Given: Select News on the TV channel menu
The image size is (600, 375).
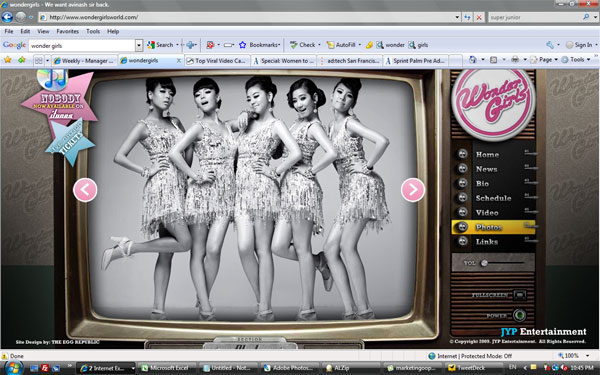Looking at the screenshot, I should (486, 169).
